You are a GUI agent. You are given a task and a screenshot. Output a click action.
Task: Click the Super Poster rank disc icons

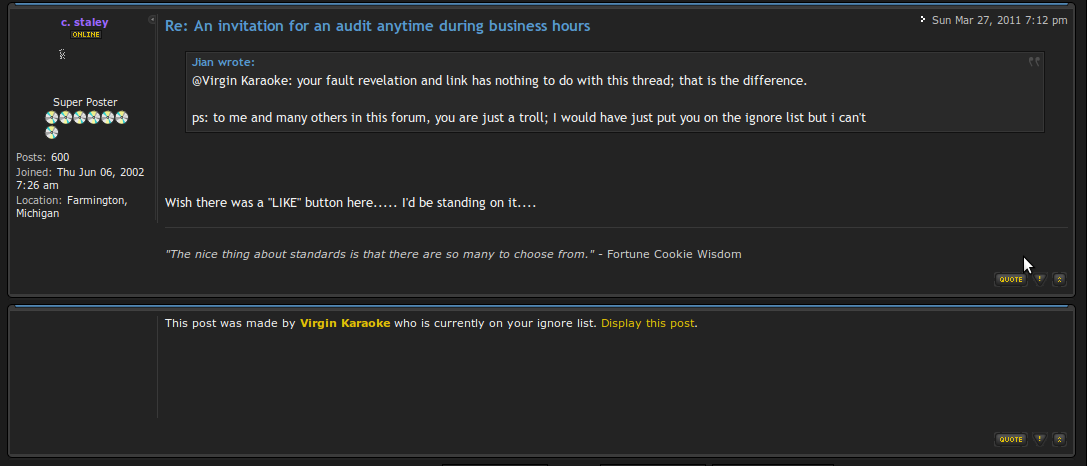tap(86, 124)
